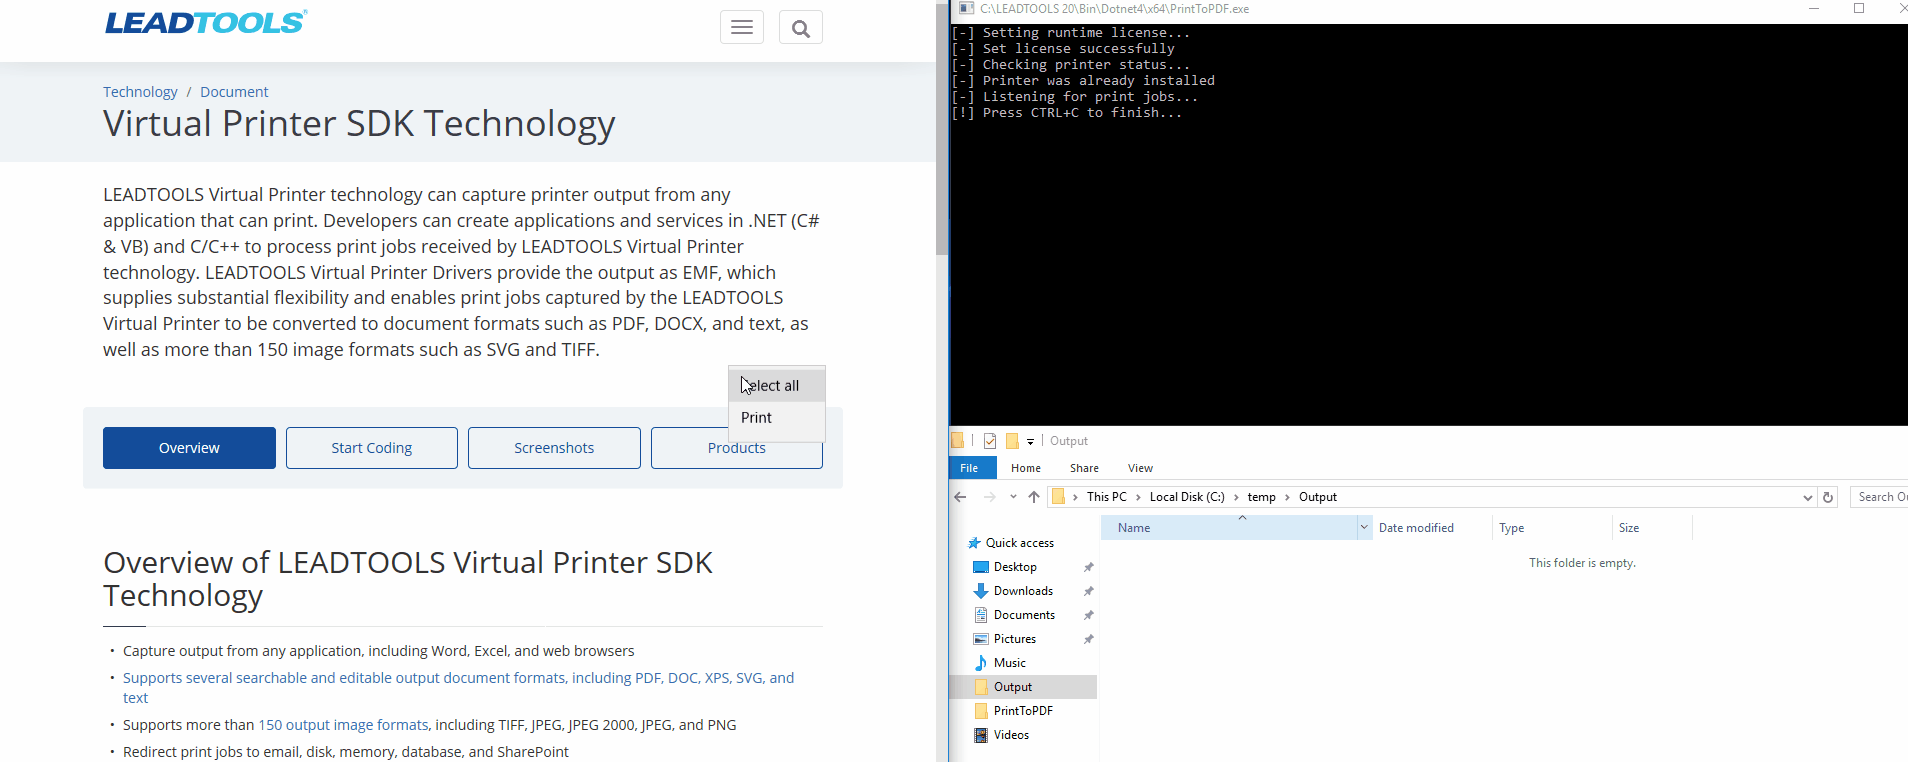Click Local Disk (C:) in the address breadcrumb
Viewport: 1908px width, 762px height.
point(1187,497)
